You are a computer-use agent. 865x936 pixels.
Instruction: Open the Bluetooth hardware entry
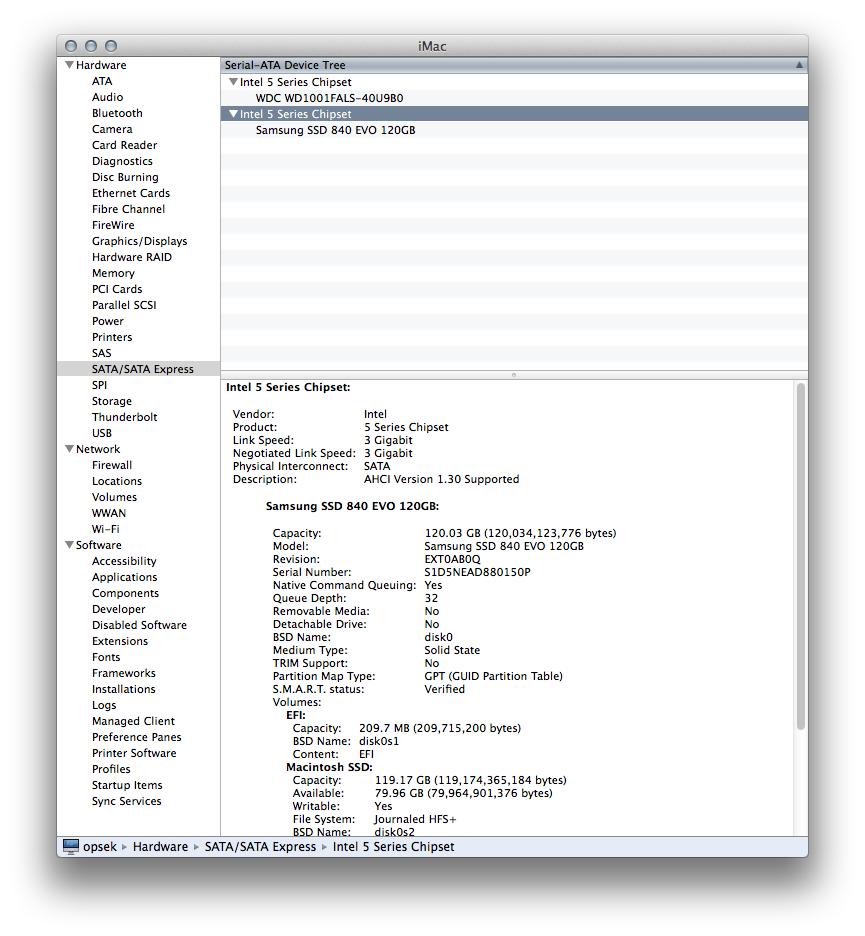117,113
